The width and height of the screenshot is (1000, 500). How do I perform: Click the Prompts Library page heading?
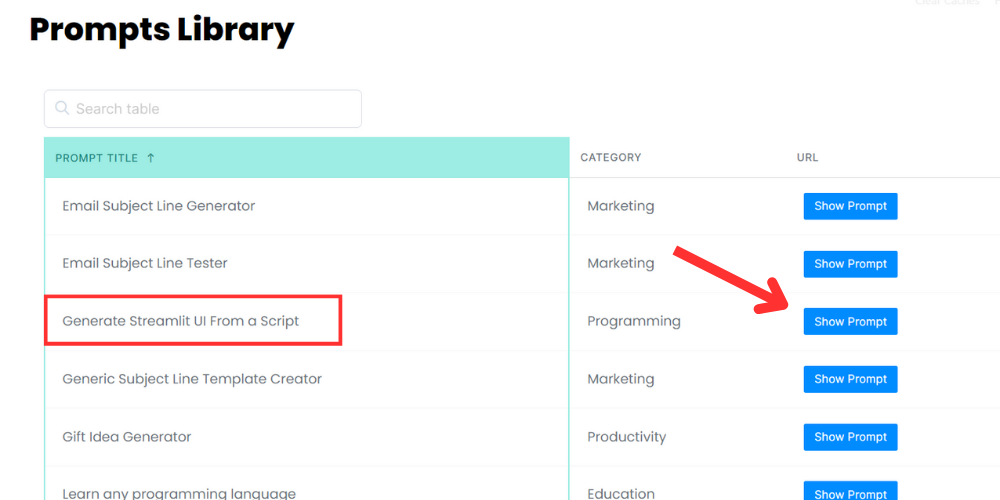click(162, 29)
